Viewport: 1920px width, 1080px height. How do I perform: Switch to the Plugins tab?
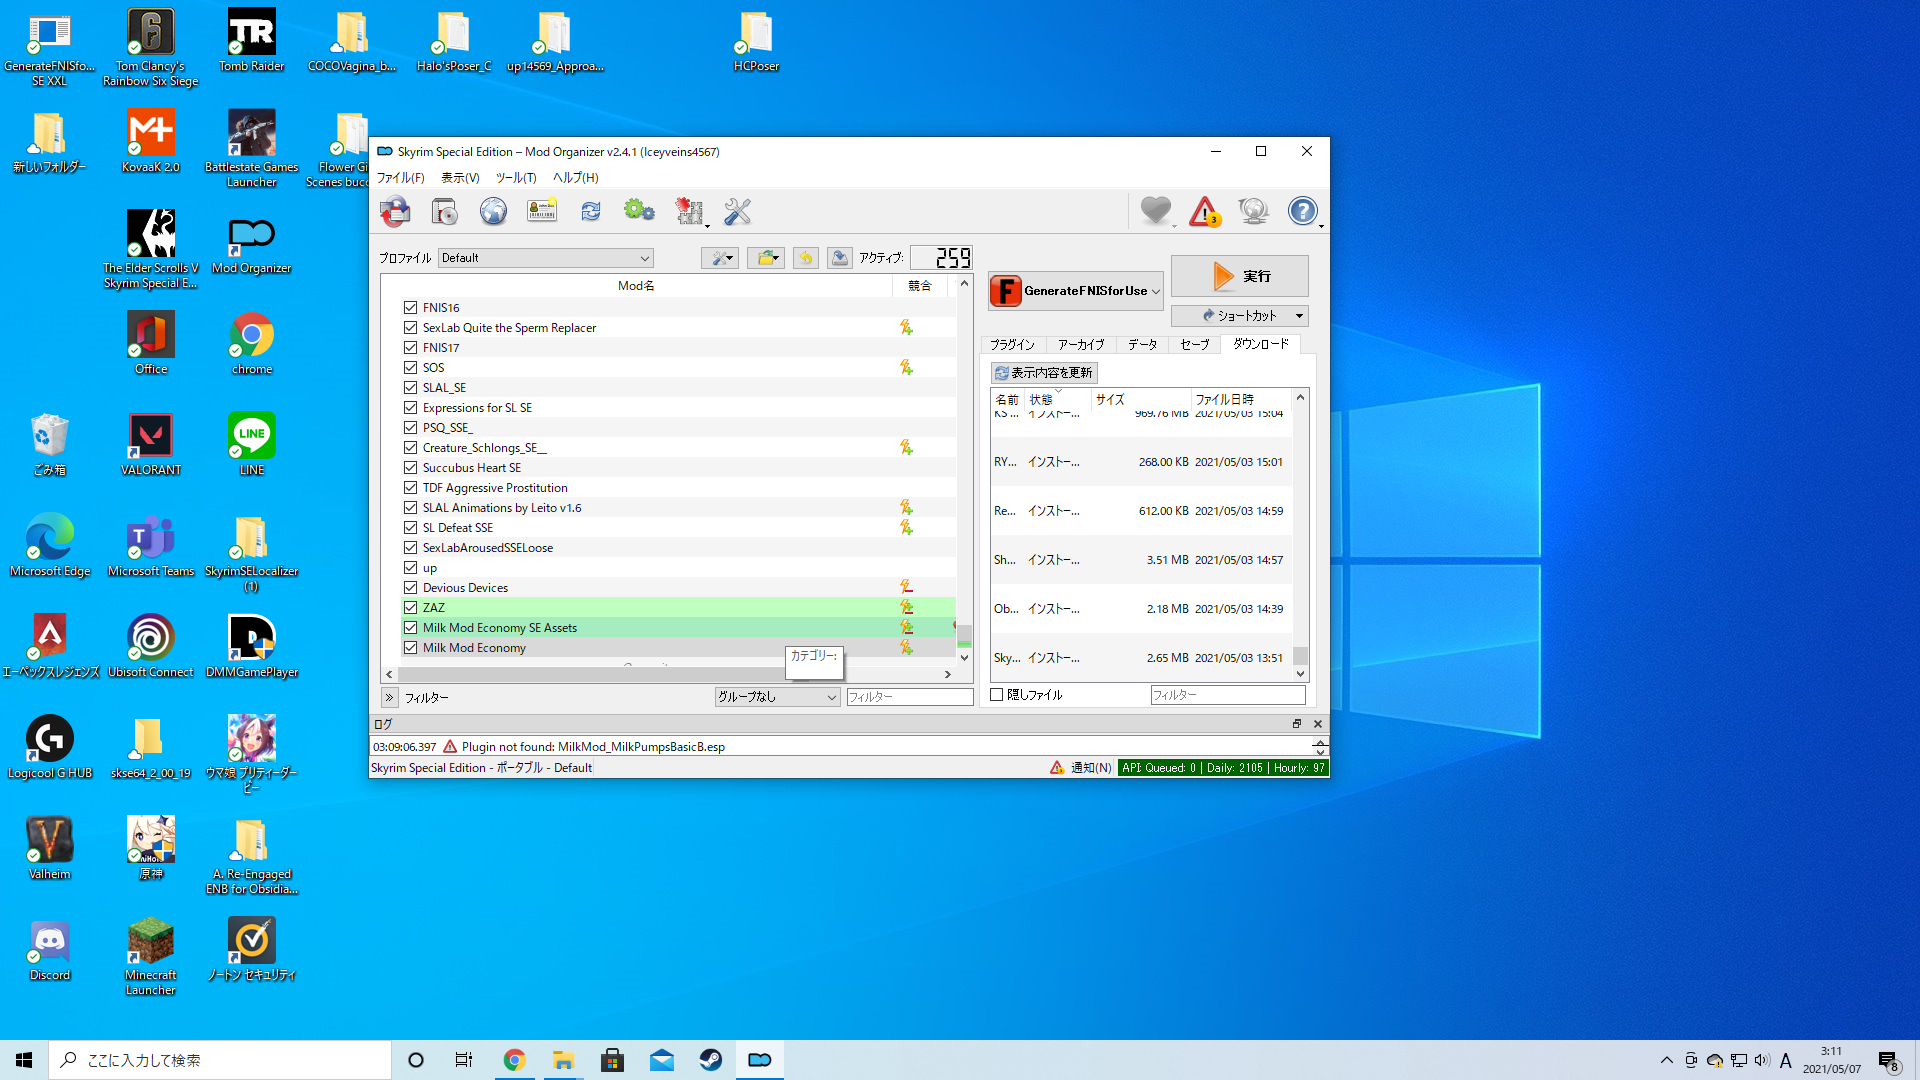[x=1012, y=345]
